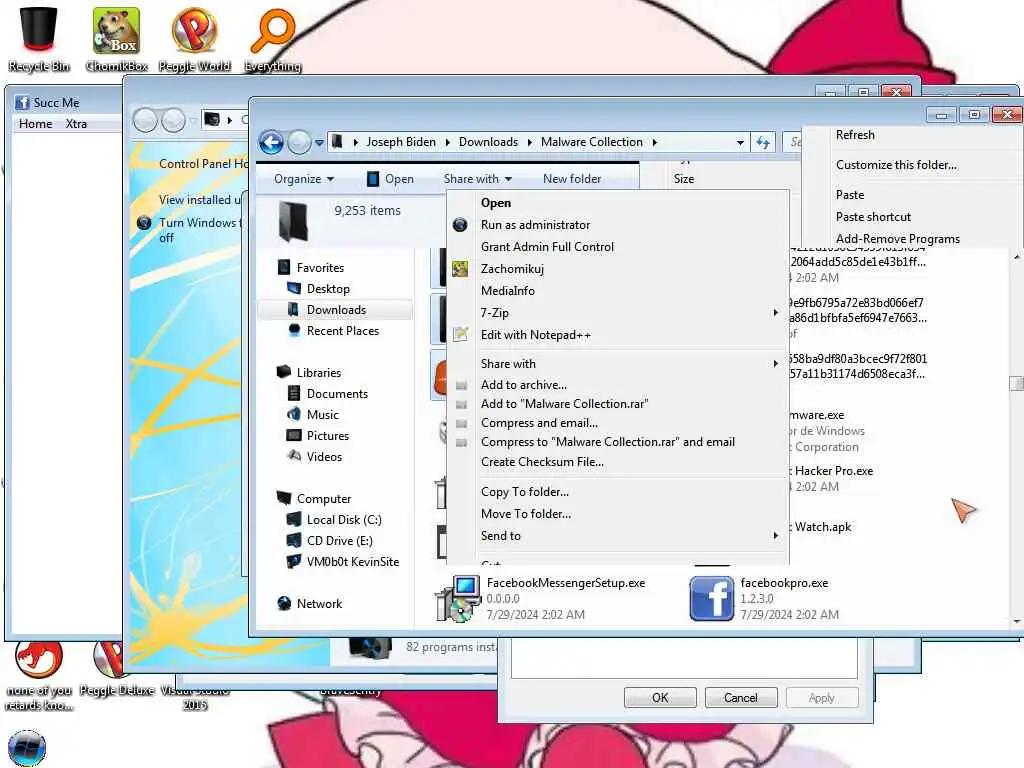1024x768 pixels.
Task: Expand the Share with context submenu
Action: coord(776,364)
